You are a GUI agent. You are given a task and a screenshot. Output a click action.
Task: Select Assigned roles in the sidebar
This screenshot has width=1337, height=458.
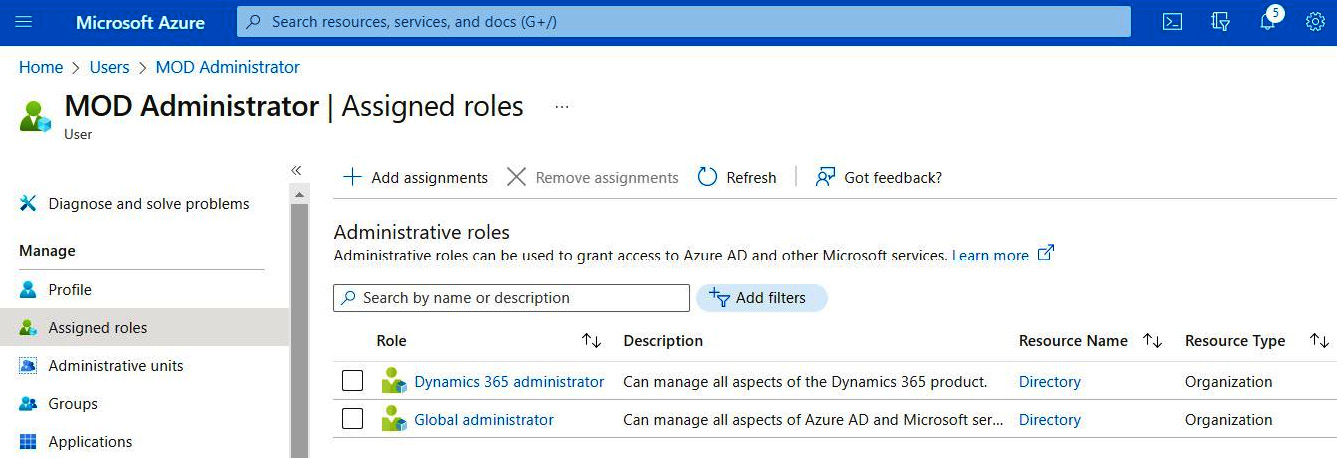point(144,328)
